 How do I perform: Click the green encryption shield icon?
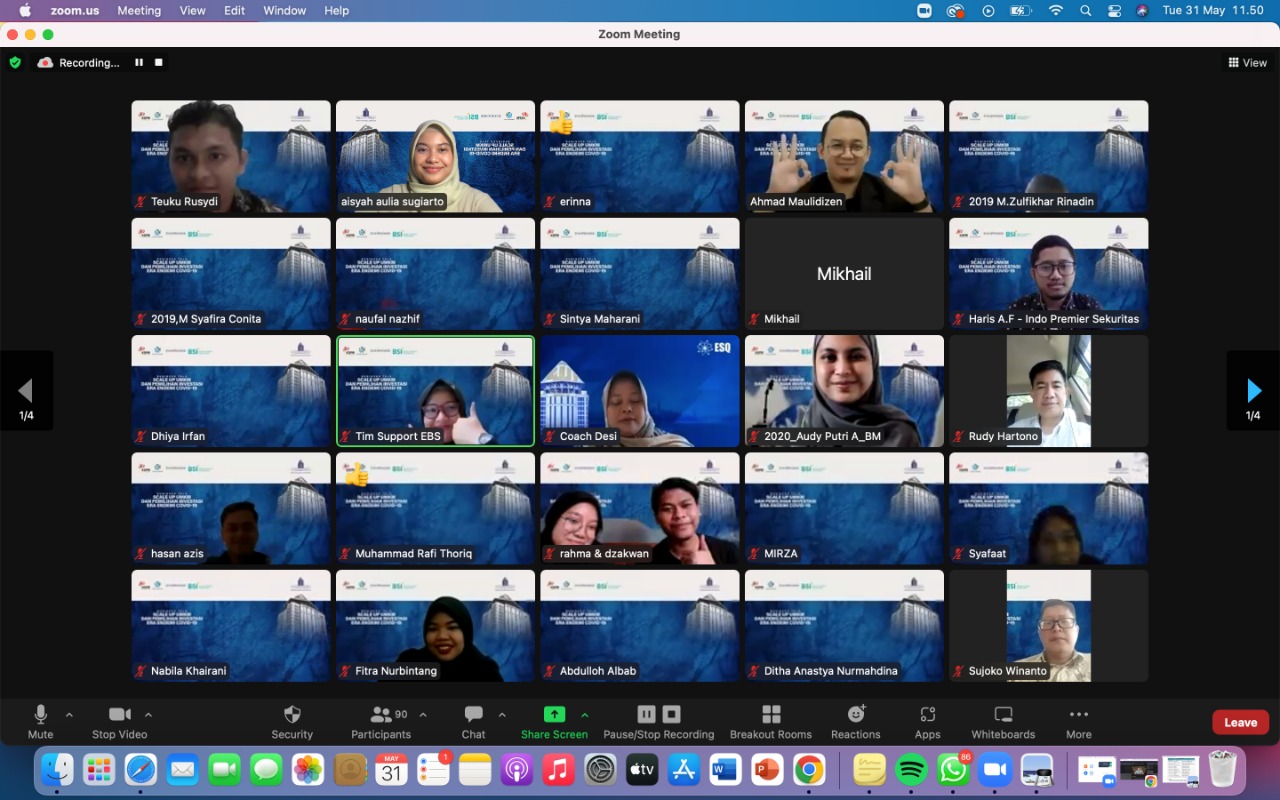15,62
